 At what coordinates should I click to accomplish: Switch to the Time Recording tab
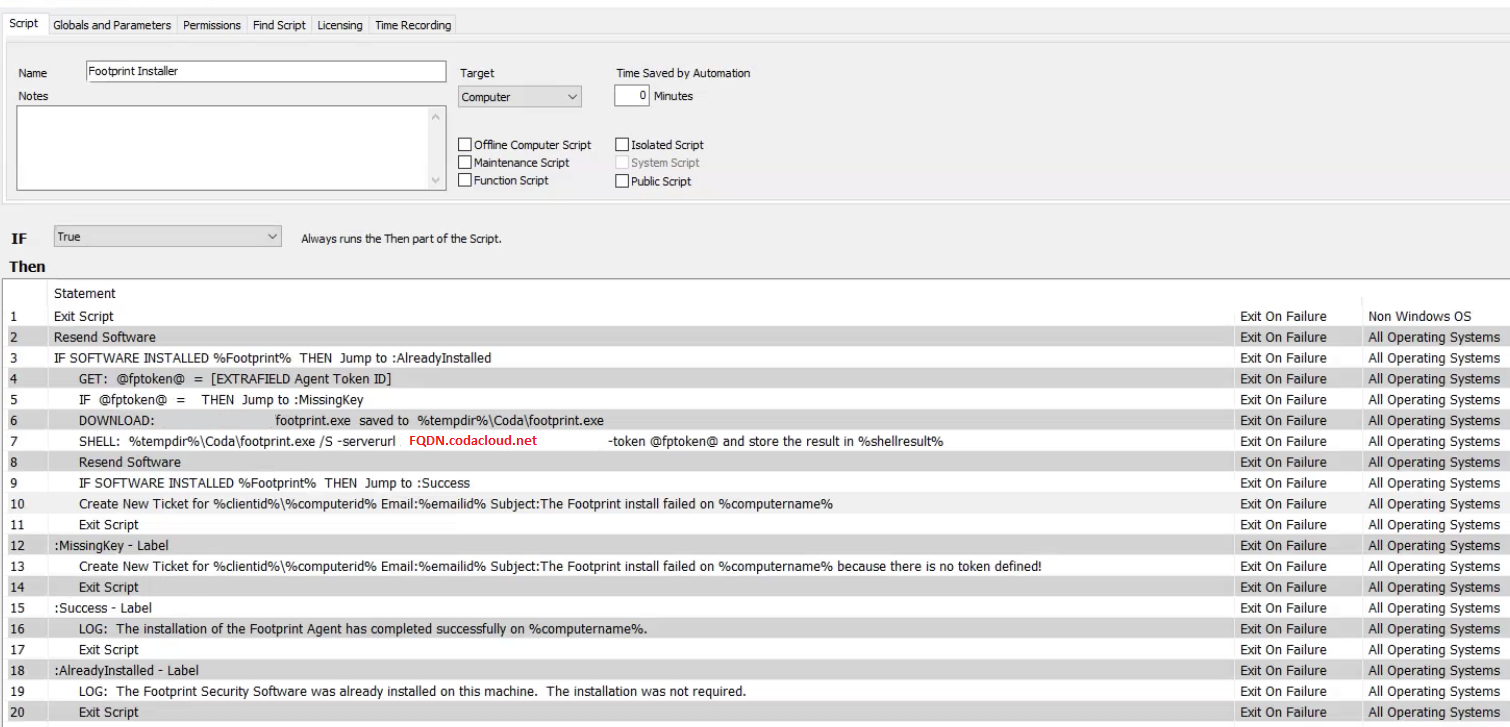tap(412, 24)
